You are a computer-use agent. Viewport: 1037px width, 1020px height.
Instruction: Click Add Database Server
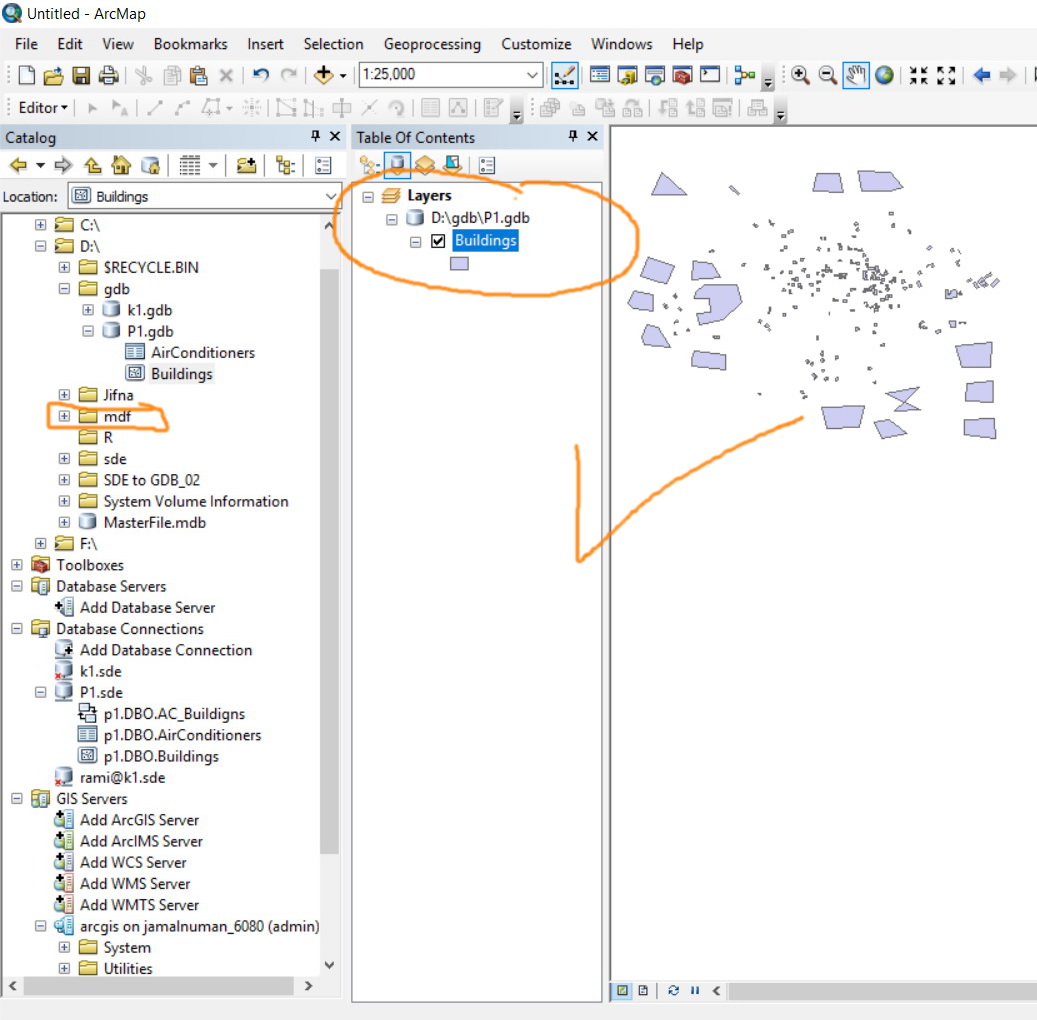click(x=147, y=607)
